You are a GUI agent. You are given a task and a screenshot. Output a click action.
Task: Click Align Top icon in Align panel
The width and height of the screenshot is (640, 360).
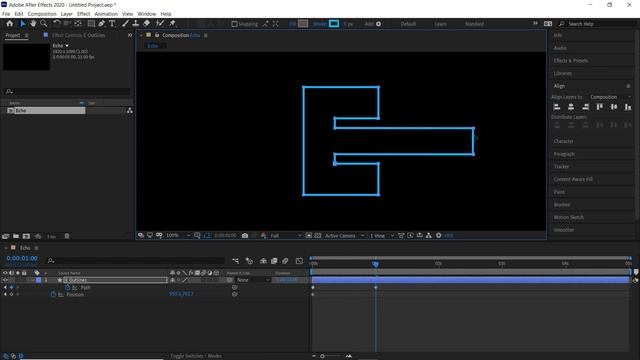[600, 107]
